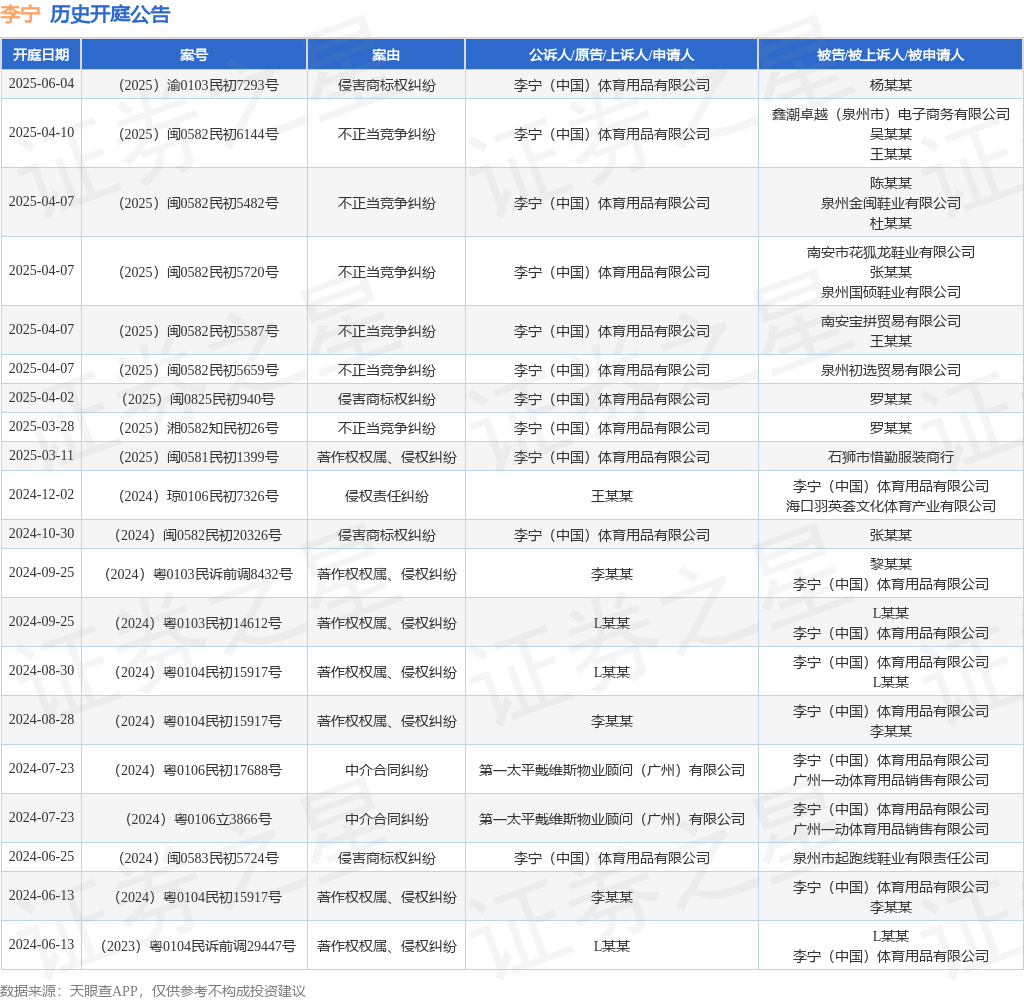Screen dimensions: 1024x1000
Task: Click defendant 石狮市惜勤服装商行
Action: 890,457
